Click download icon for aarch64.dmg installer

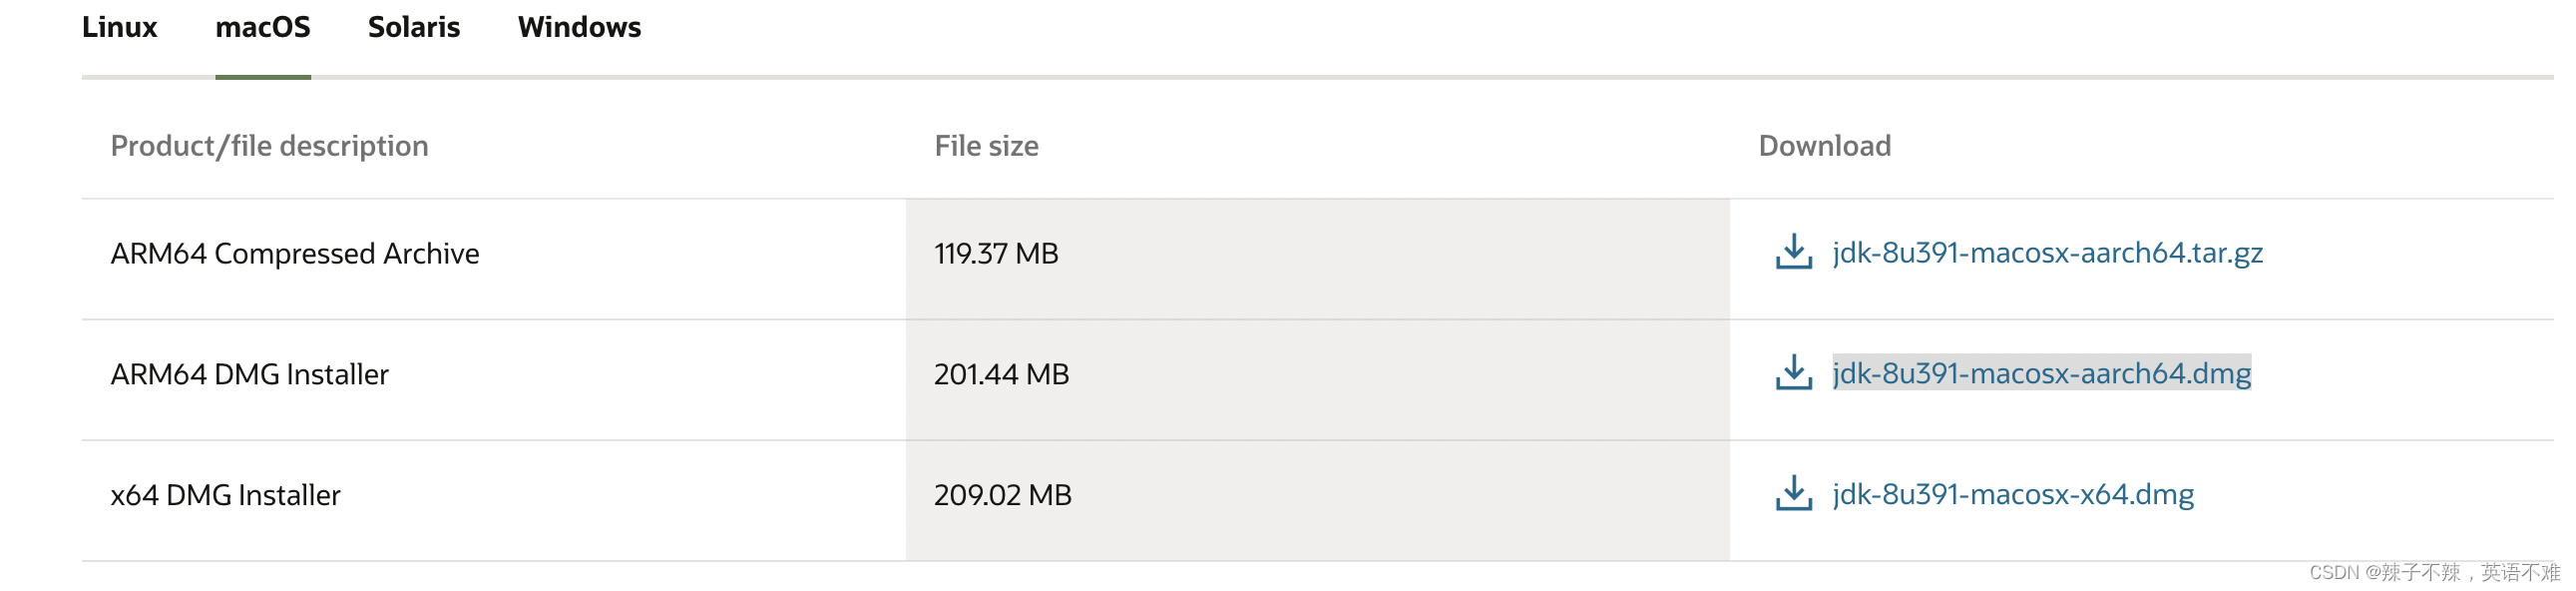(1794, 373)
